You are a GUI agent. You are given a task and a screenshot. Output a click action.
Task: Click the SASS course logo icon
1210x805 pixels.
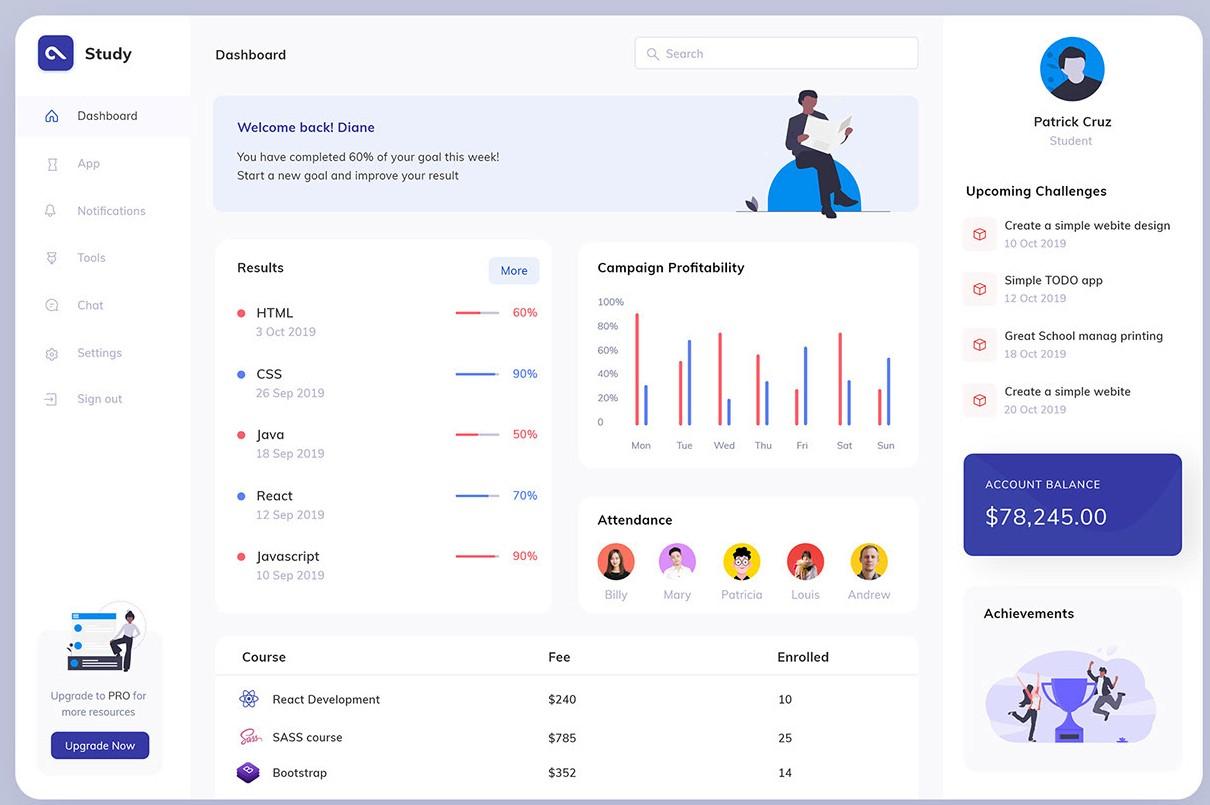249,737
